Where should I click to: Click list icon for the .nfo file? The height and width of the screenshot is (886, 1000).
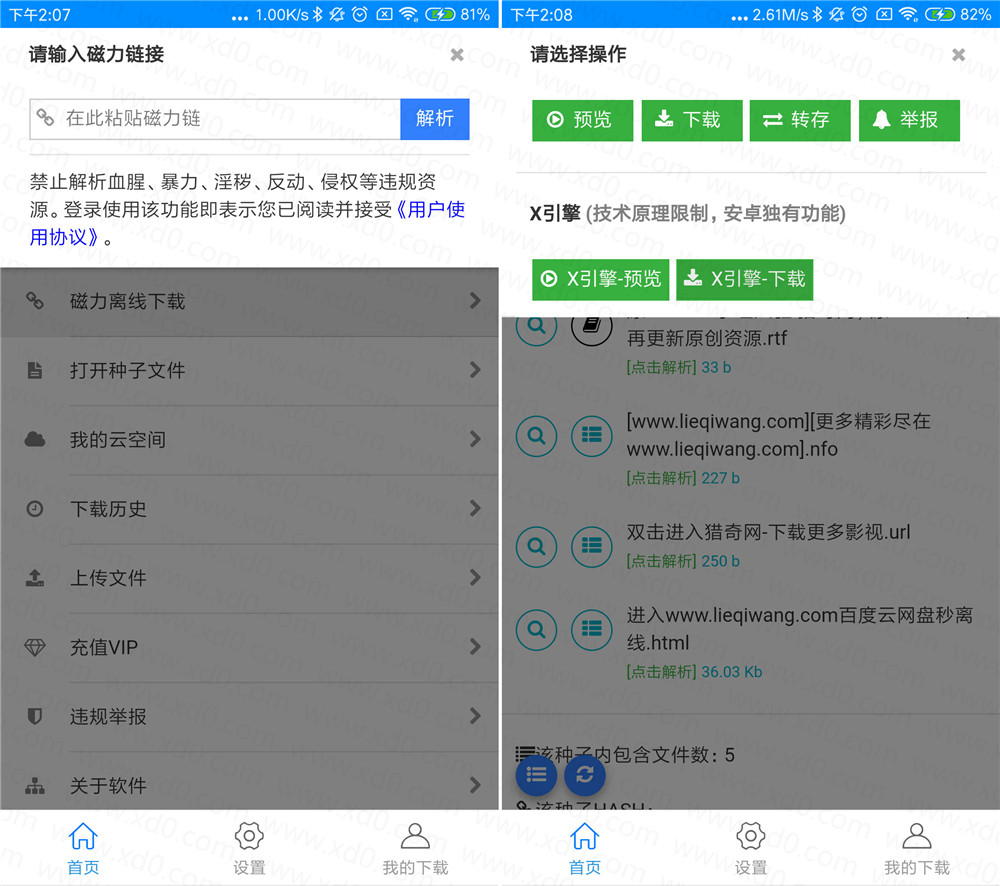pyautogui.click(x=591, y=436)
